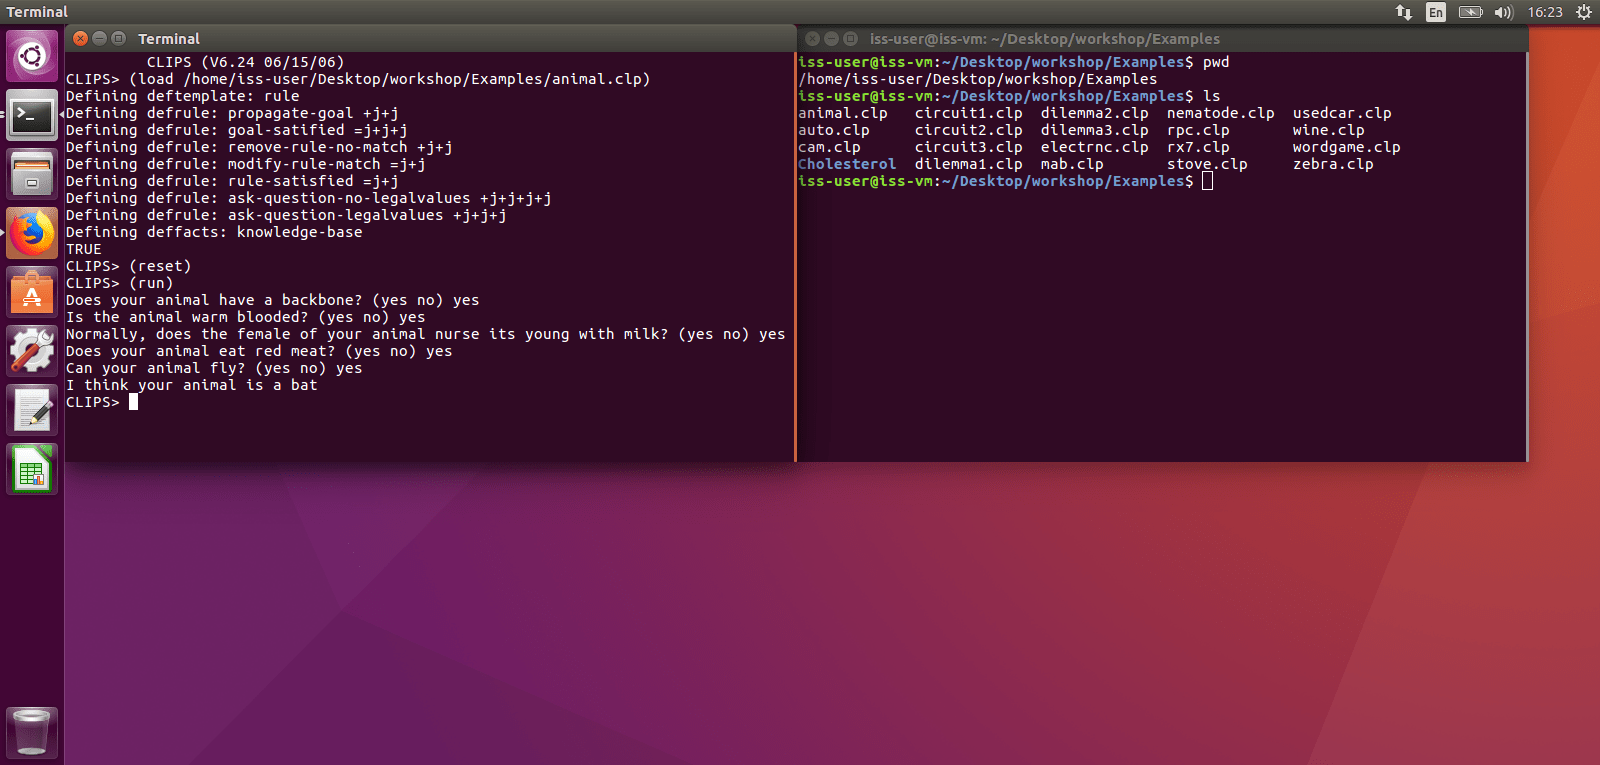Open Ubuntu Software center icon
The image size is (1600, 765).
point(32,292)
